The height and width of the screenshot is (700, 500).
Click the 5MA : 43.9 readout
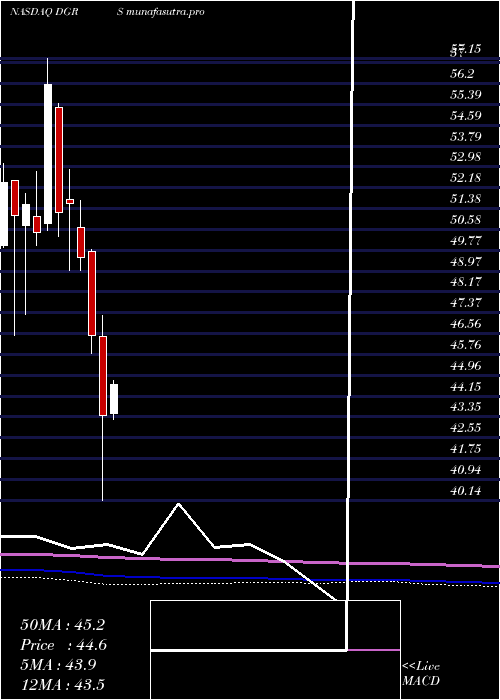[x=58, y=665]
